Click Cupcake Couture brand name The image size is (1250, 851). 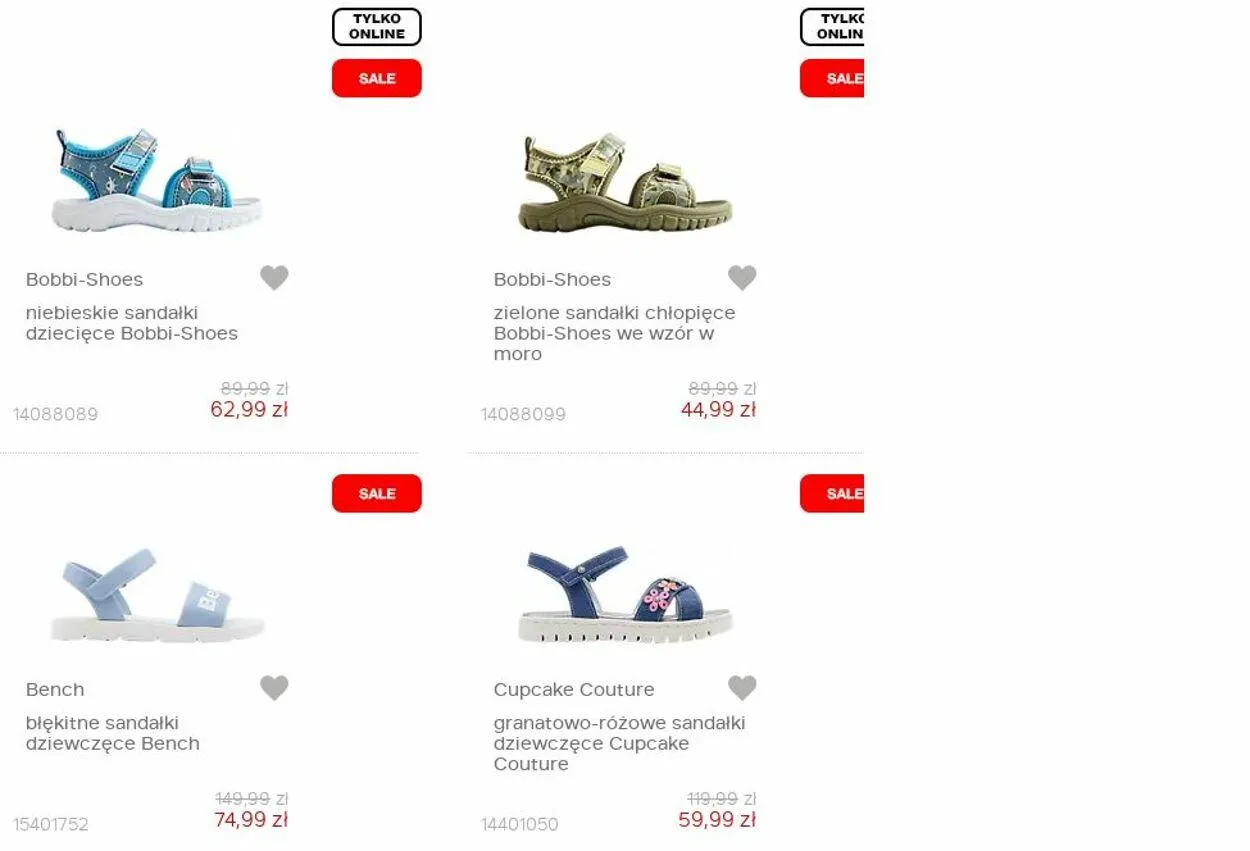[x=574, y=690]
